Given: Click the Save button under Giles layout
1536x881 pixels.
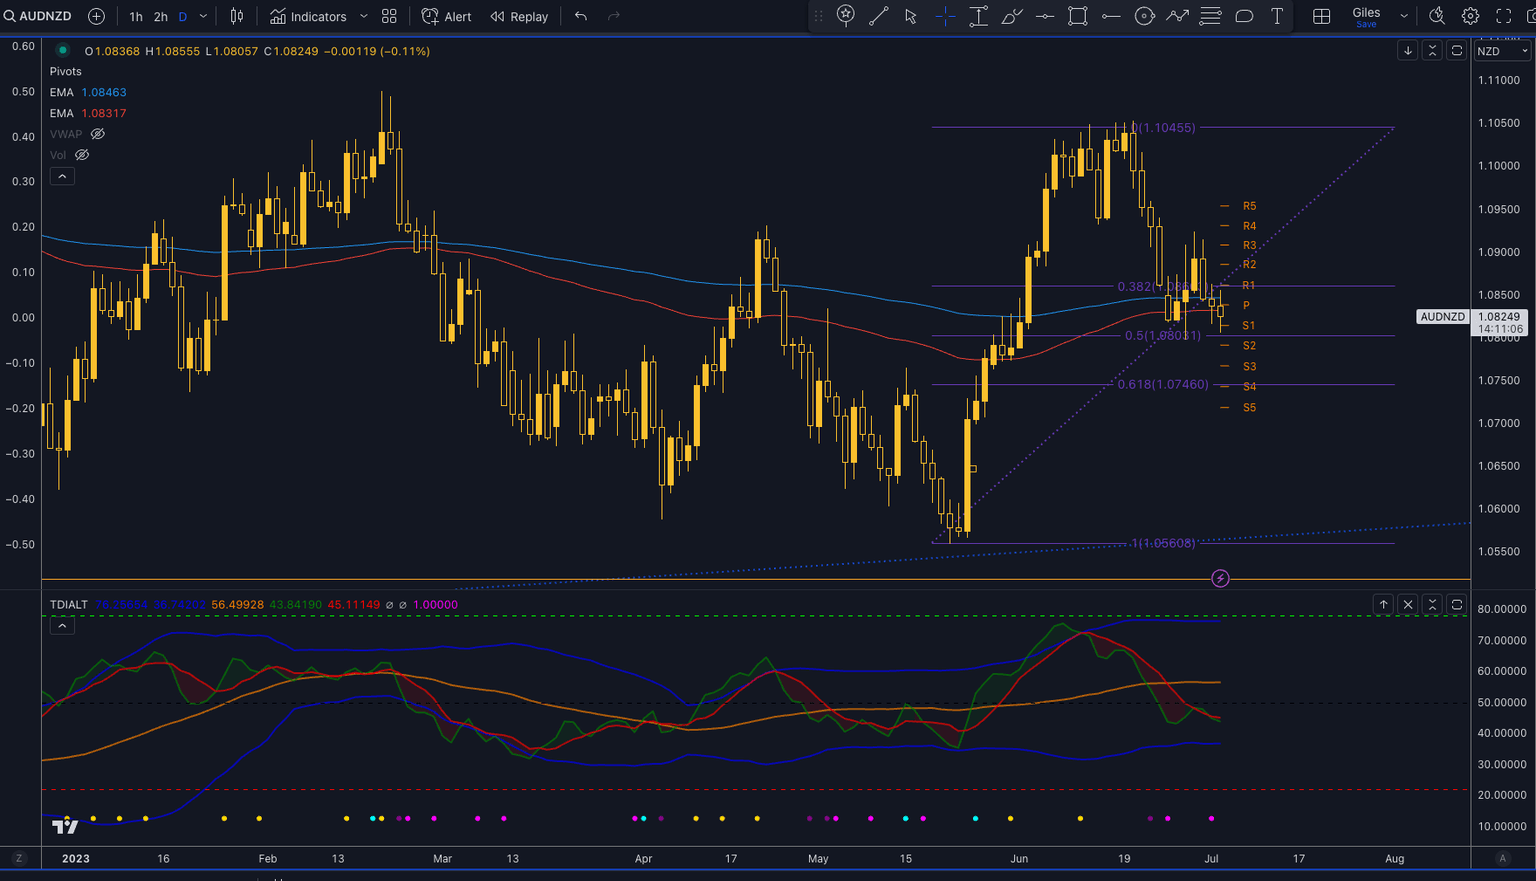Looking at the screenshot, I should [1365, 24].
